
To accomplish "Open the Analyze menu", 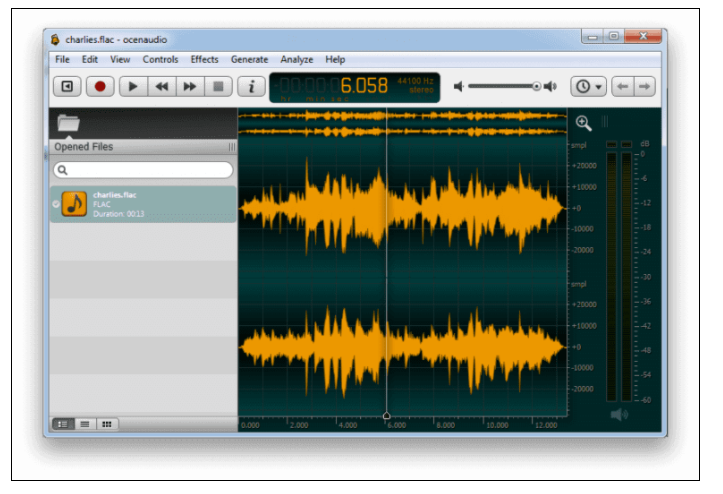I will coord(296,60).
